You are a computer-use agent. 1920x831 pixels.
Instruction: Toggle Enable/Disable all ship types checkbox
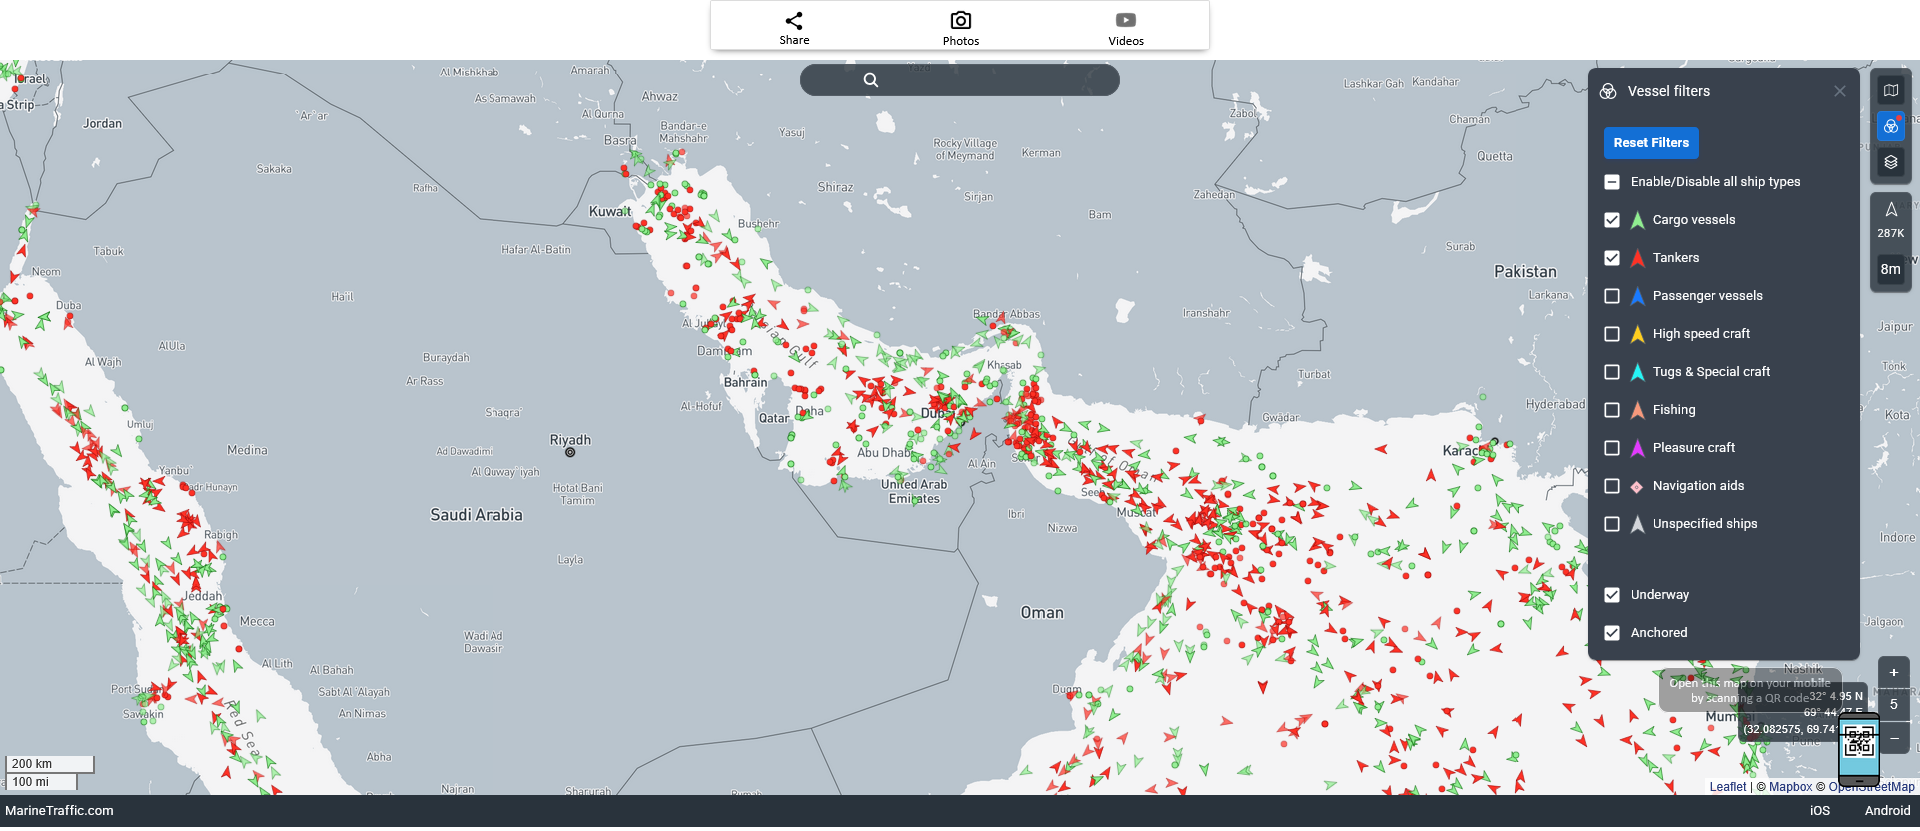click(x=1612, y=182)
